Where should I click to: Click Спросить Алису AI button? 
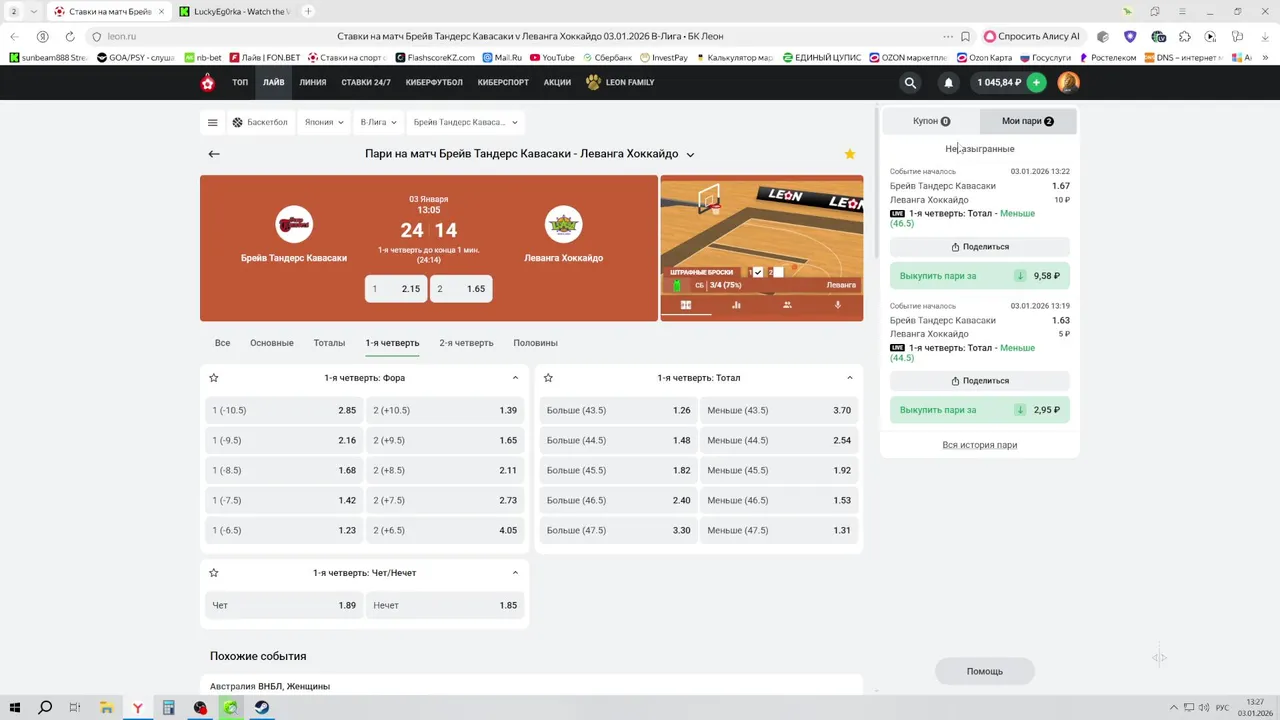pos(1034,36)
